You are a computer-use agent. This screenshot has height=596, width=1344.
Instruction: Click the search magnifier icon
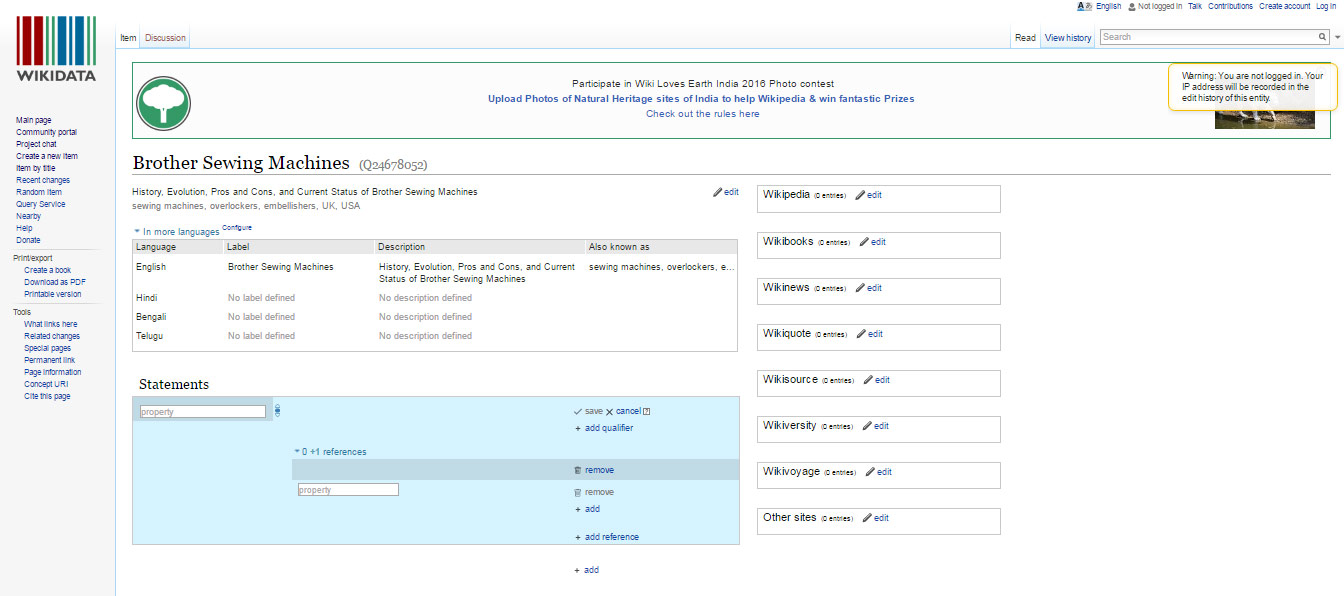pos(1322,37)
